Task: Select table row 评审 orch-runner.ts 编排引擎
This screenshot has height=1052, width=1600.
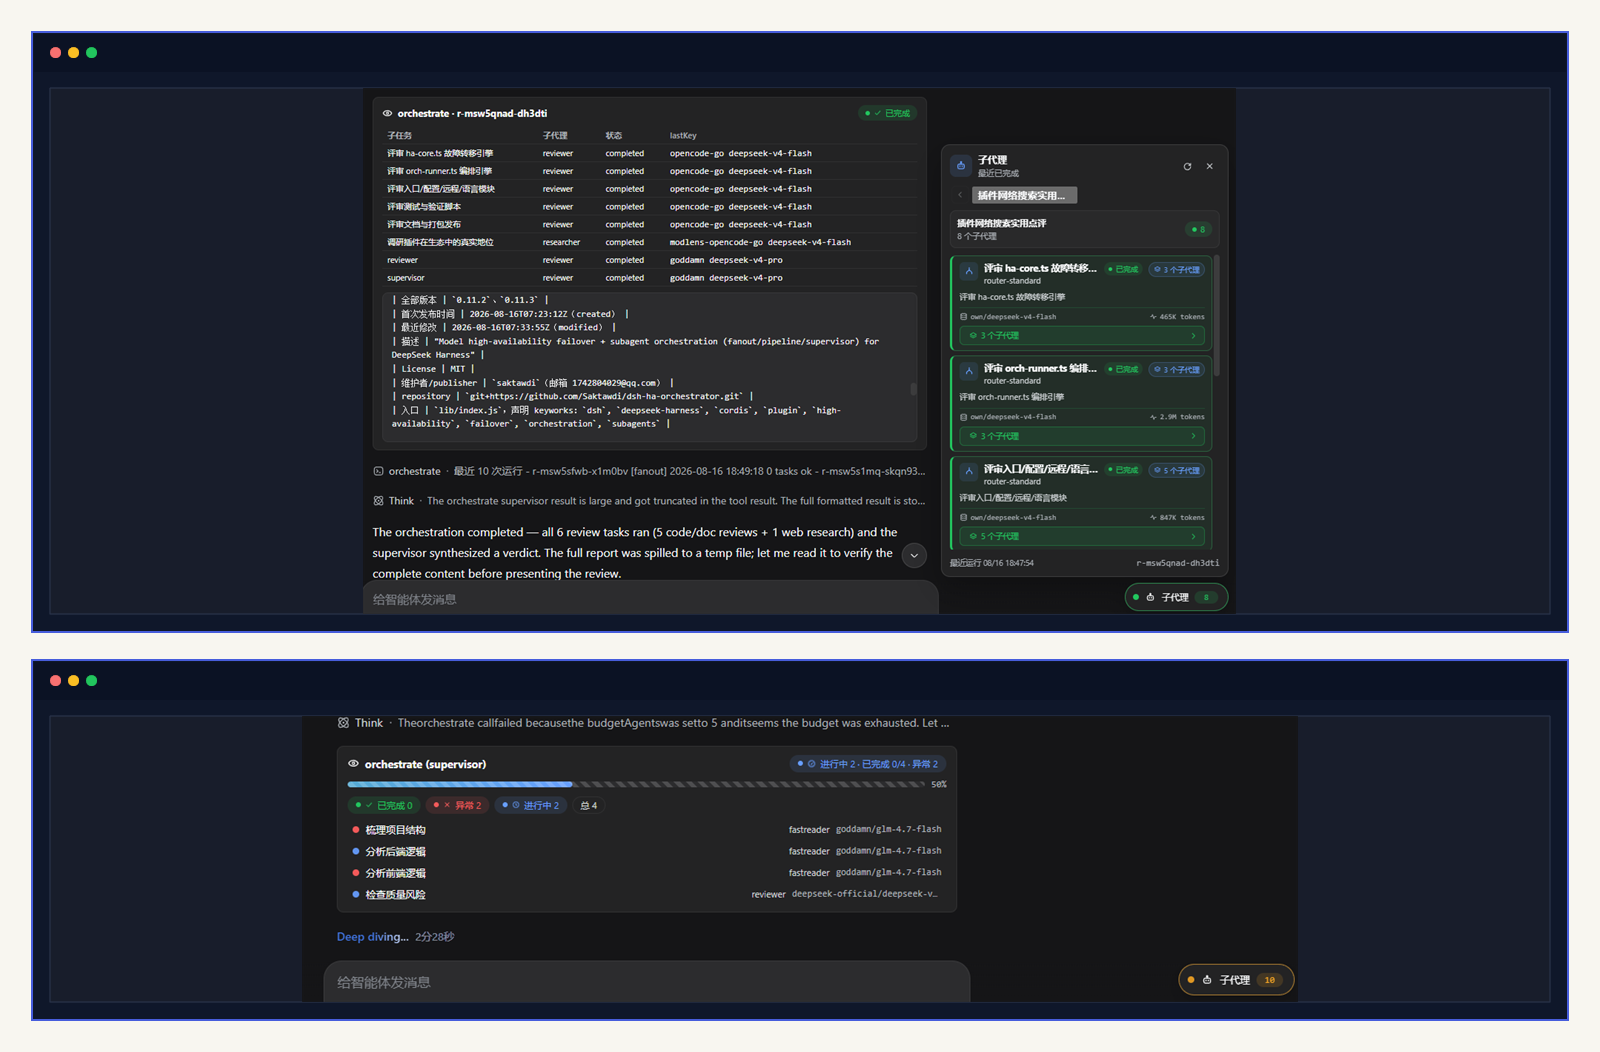Action: tap(650, 171)
